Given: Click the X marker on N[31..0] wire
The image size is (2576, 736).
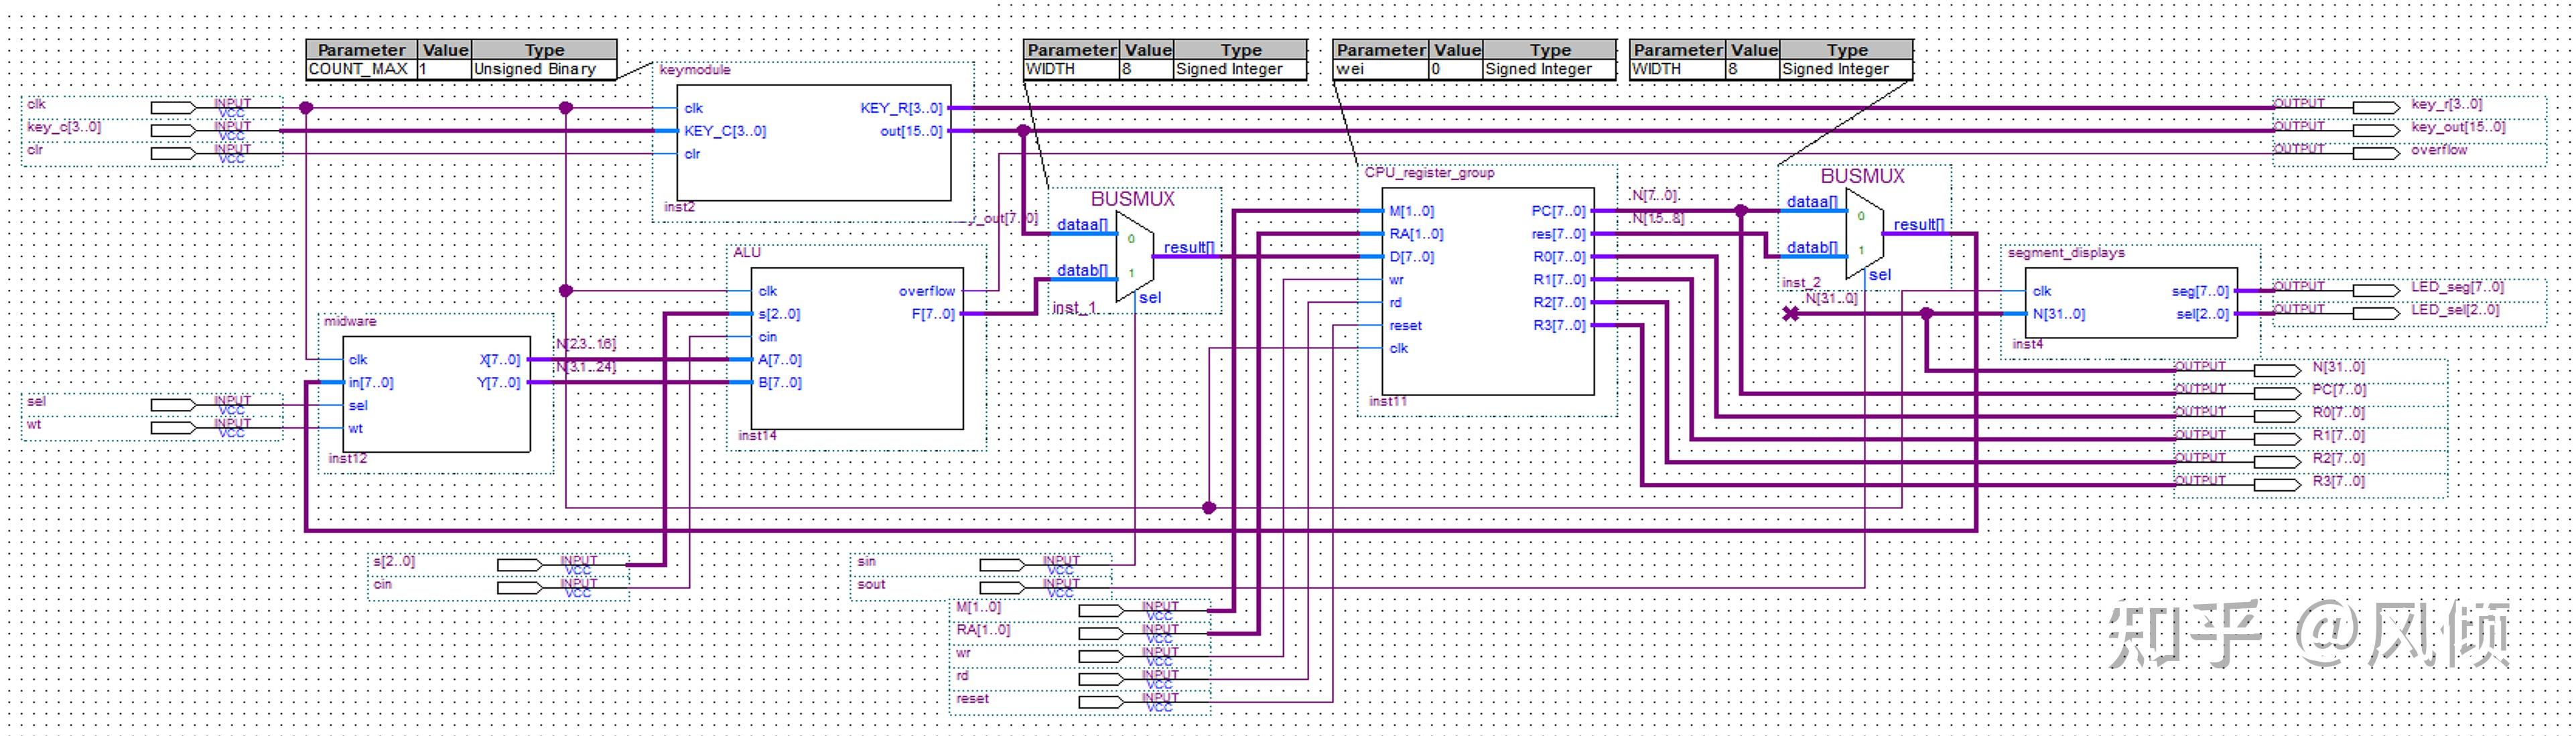Looking at the screenshot, I should pyautogui.click(x=1791, y=314).
